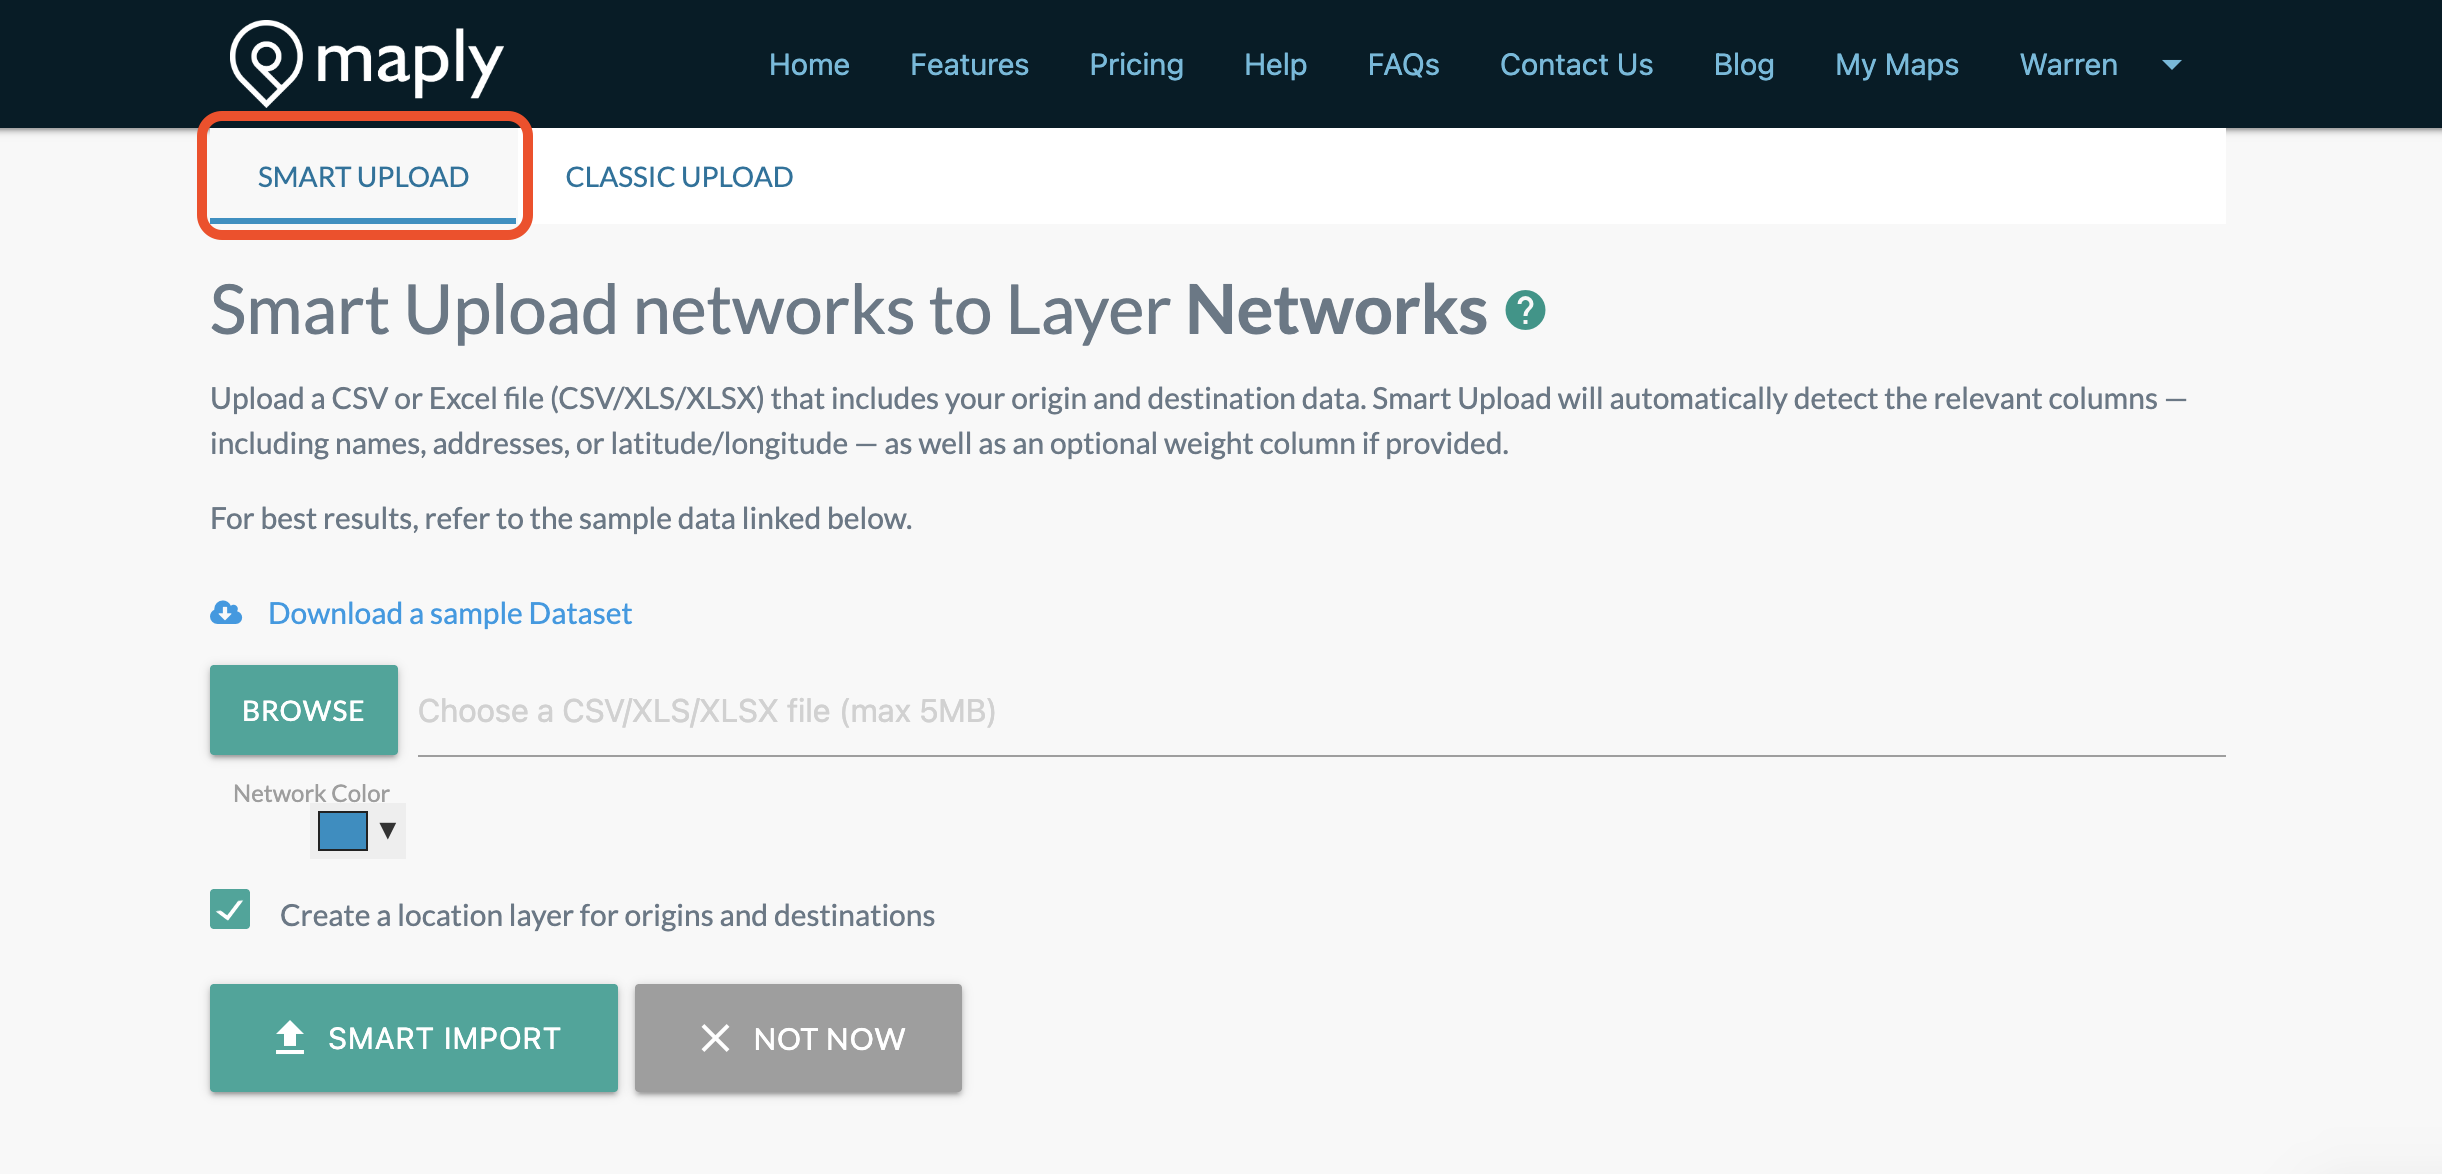Viewport: 2442px width, 1174px height.
Task: Click the green help question mark icon
Action: pyautogui.click(x=1525, y=310)
